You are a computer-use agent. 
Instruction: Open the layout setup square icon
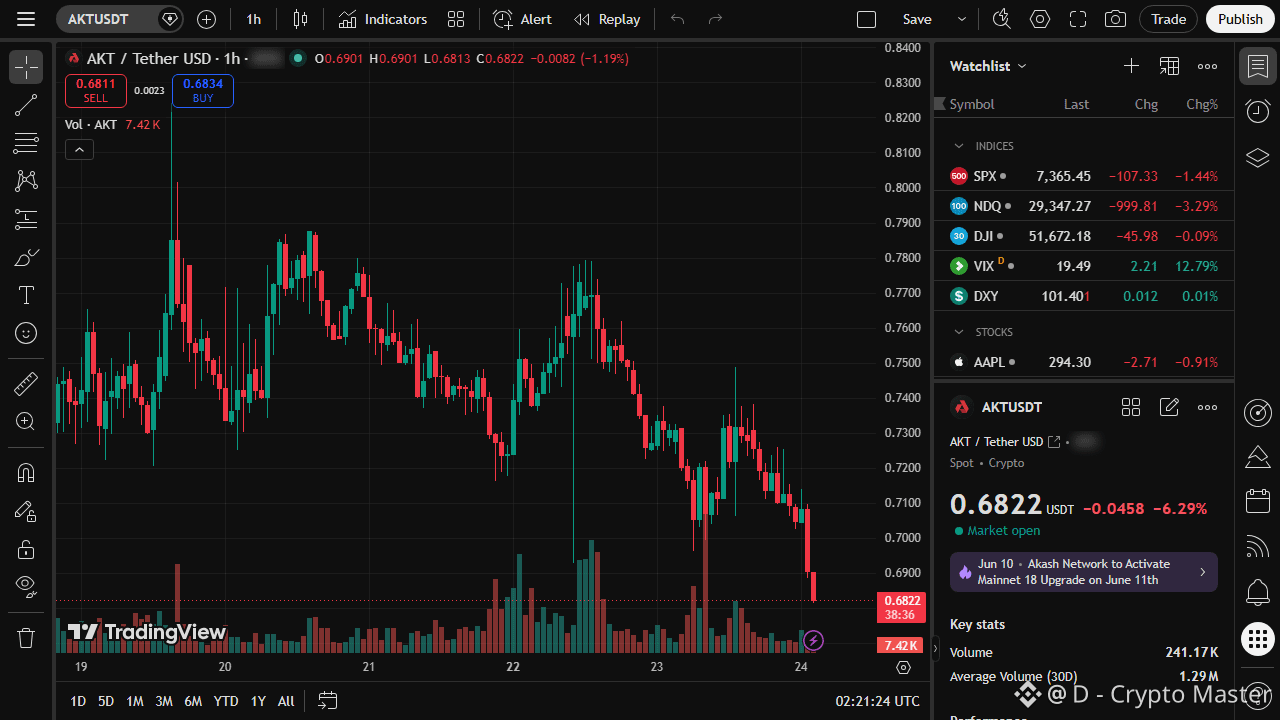tap(867, 19)
